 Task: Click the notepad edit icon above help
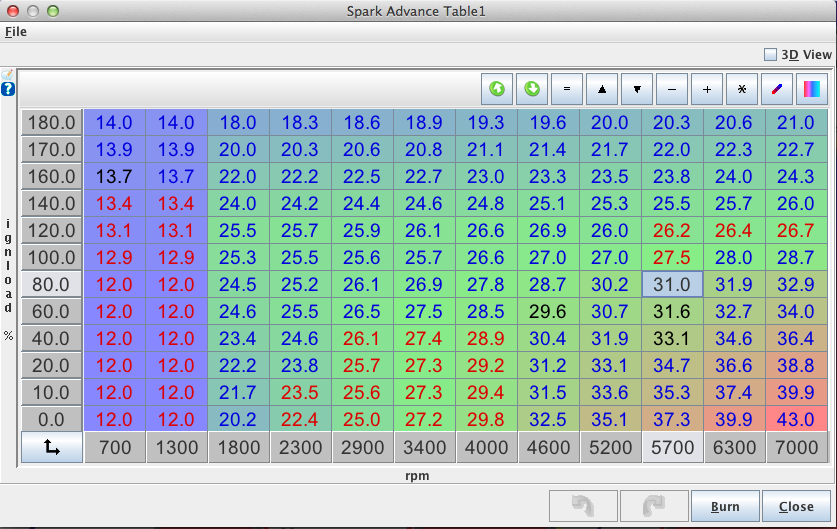click(8, 75)
